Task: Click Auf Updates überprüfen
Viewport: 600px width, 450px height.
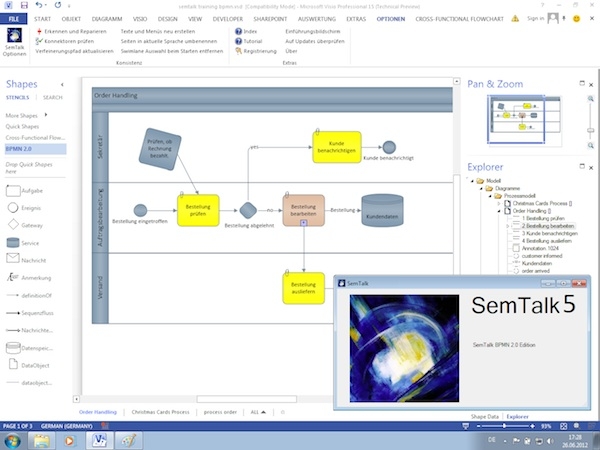Action: 315,41
